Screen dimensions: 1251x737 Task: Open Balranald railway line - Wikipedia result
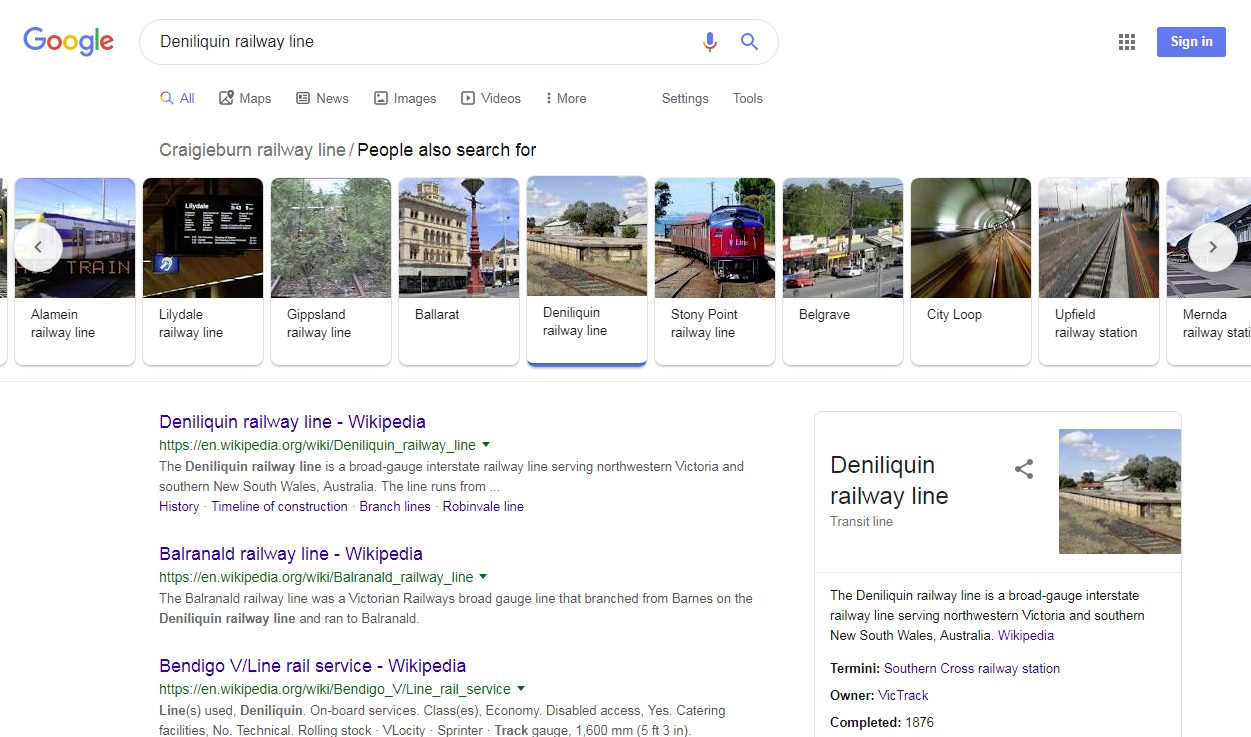[x=291, y=554]
